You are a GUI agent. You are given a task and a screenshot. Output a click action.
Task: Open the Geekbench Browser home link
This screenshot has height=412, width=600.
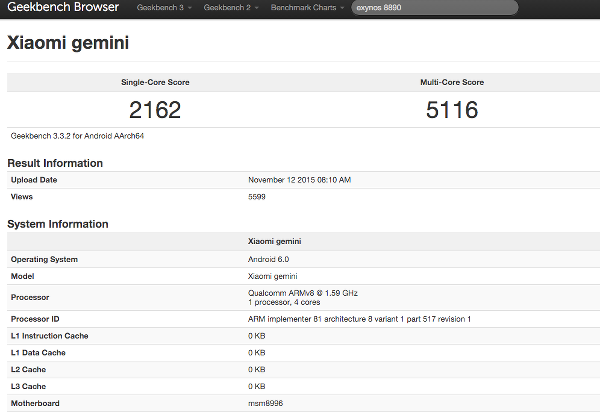coord(63,7)
